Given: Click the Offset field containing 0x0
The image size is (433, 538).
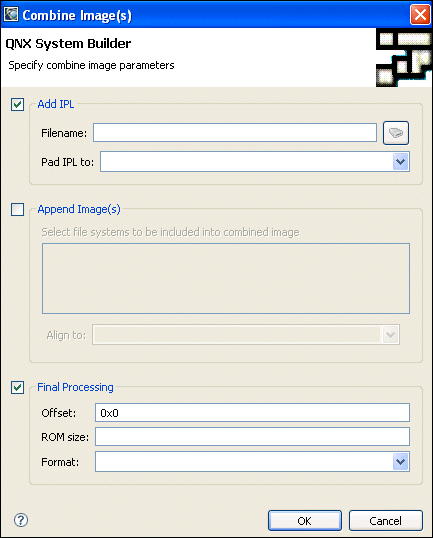Looking at the screenshot, I should click(x=252, y=412).
